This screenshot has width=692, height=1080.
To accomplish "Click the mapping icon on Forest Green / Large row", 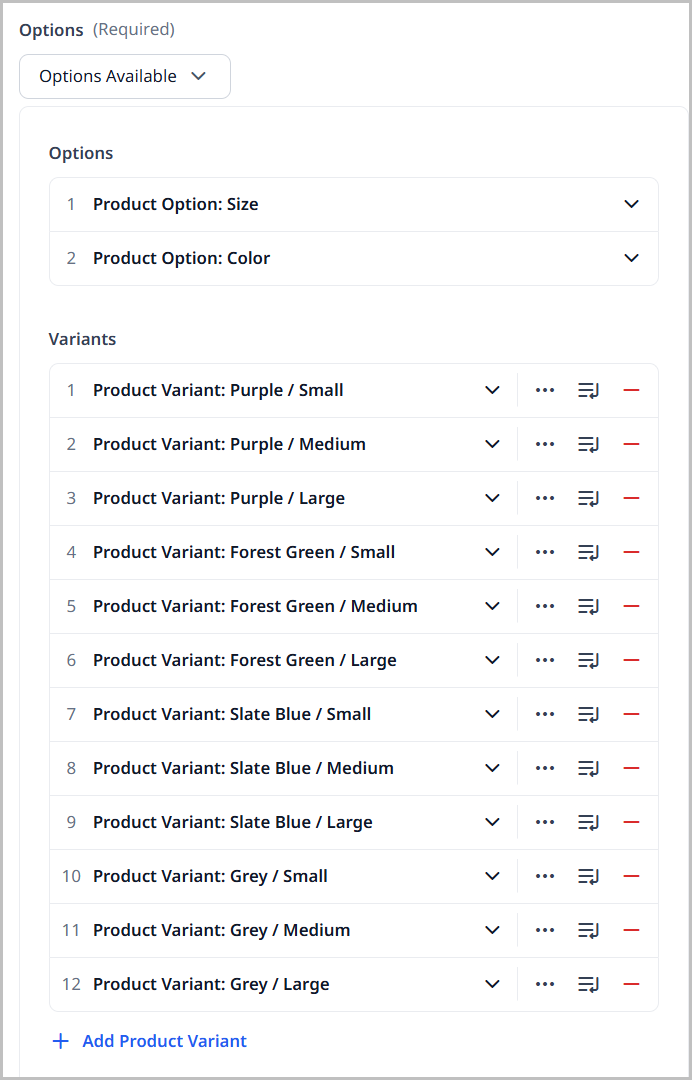I will pyautogui.click(x=588, y=660).
